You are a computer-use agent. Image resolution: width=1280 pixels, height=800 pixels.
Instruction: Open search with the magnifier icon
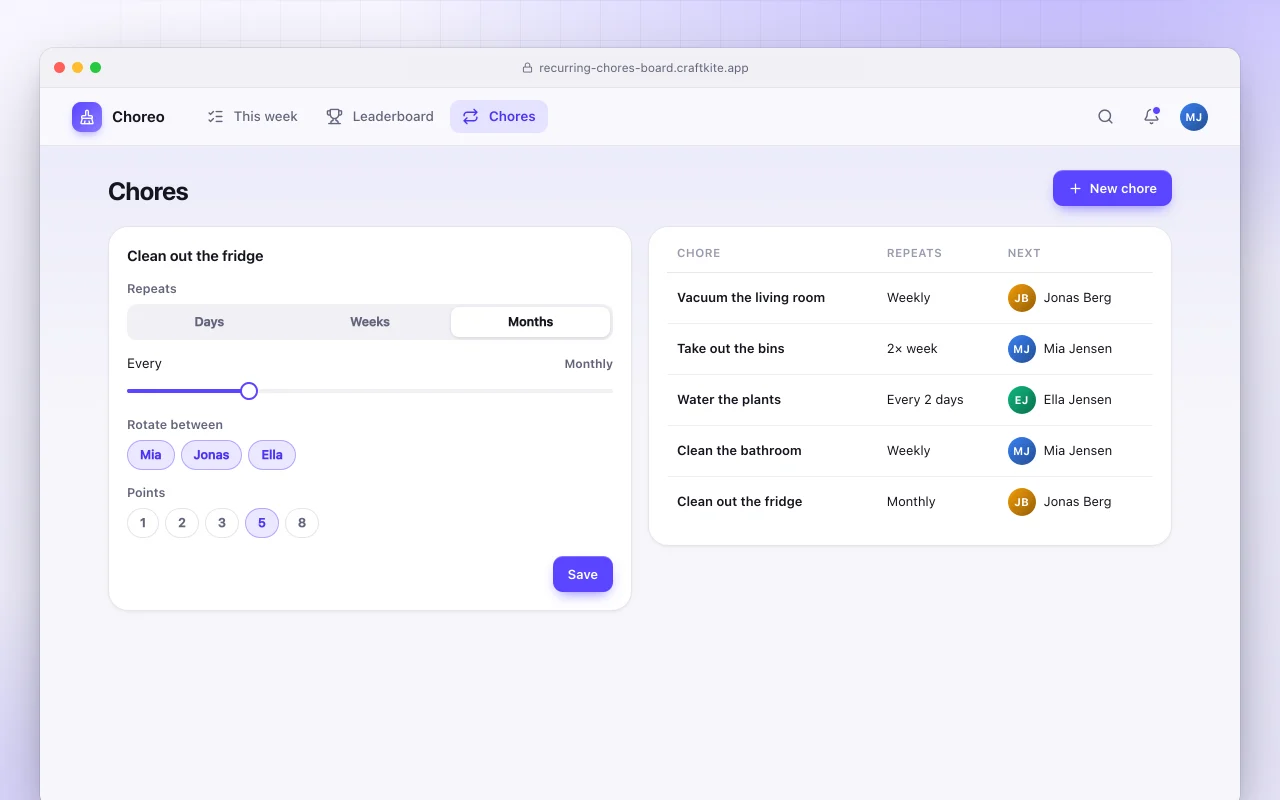[1105, 117]
